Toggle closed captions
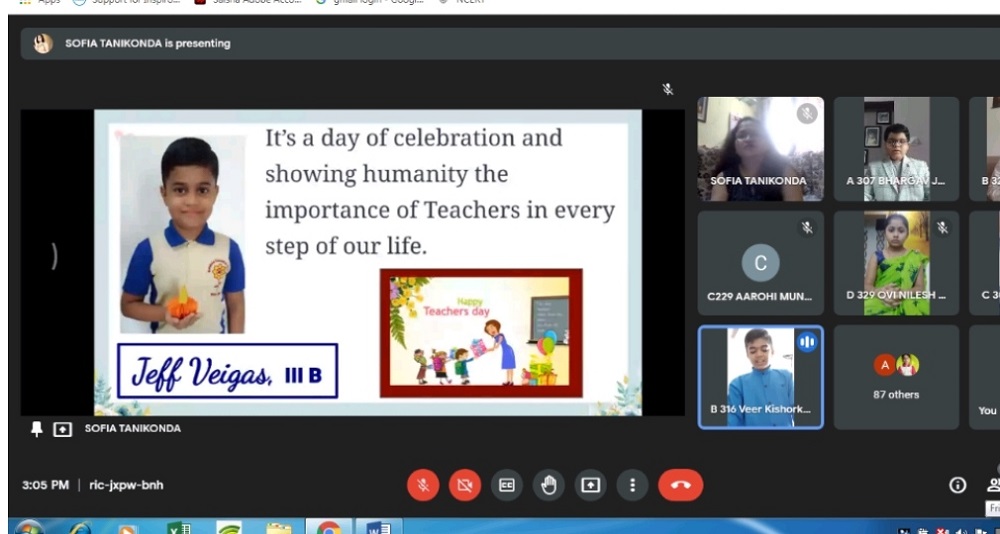 tap(507, 485)
